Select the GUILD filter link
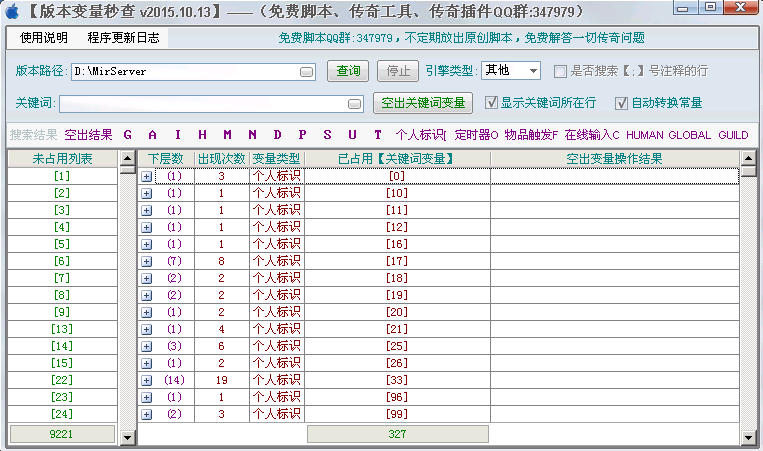763x451 pixels. tap(733, 135)
